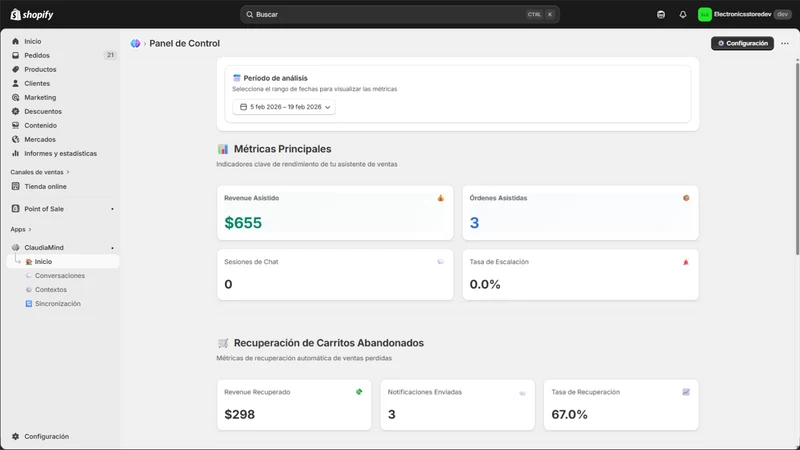Click the Tasa de Recuperación 67.0% value
The height and width of the screenshot is (450, 800).
point(569,414)
